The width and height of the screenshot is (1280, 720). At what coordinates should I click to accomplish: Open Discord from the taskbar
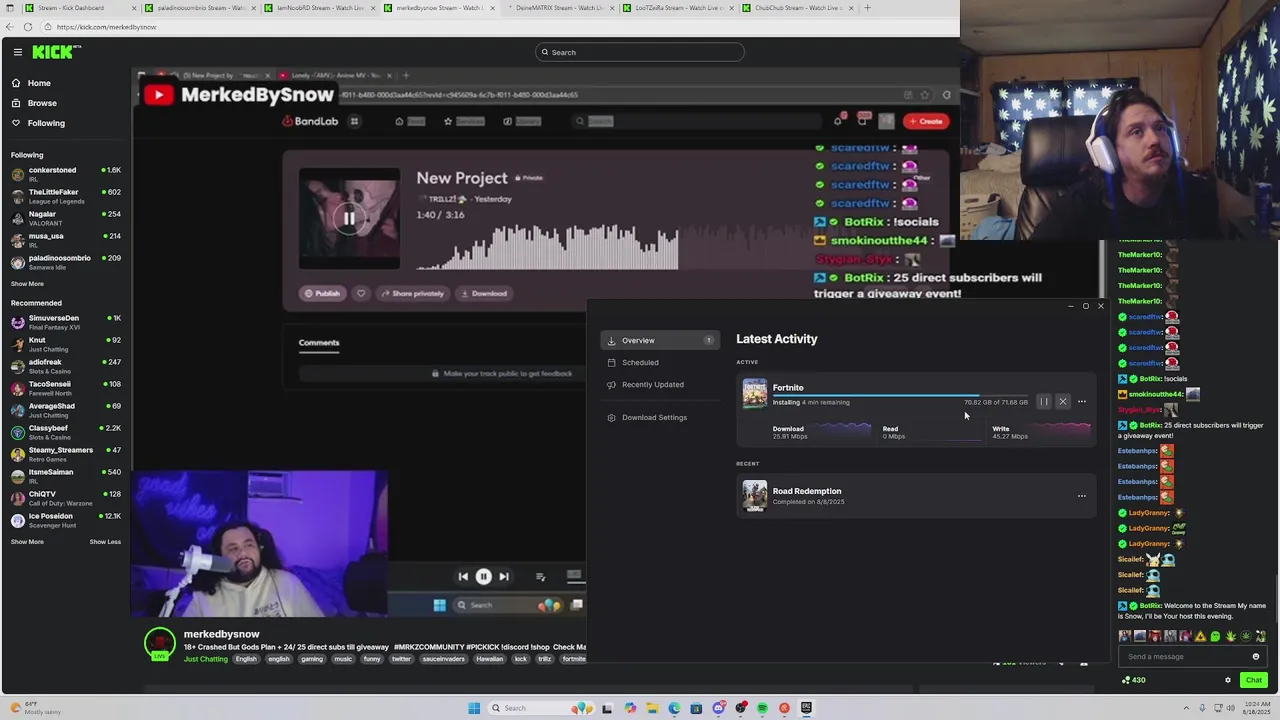[x=718, y=708]
